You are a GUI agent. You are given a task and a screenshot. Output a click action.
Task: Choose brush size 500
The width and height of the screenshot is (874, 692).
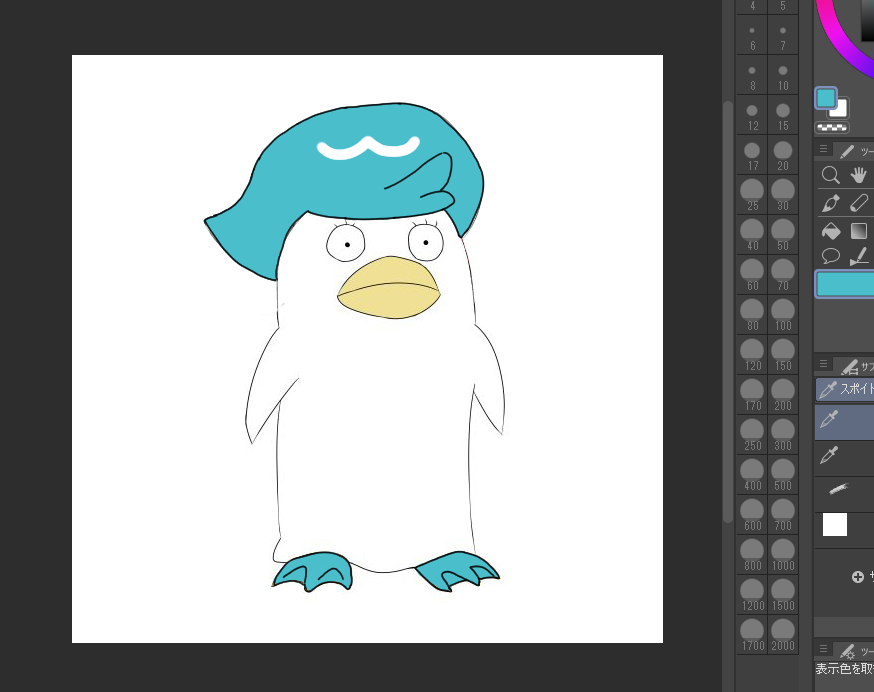783,475
